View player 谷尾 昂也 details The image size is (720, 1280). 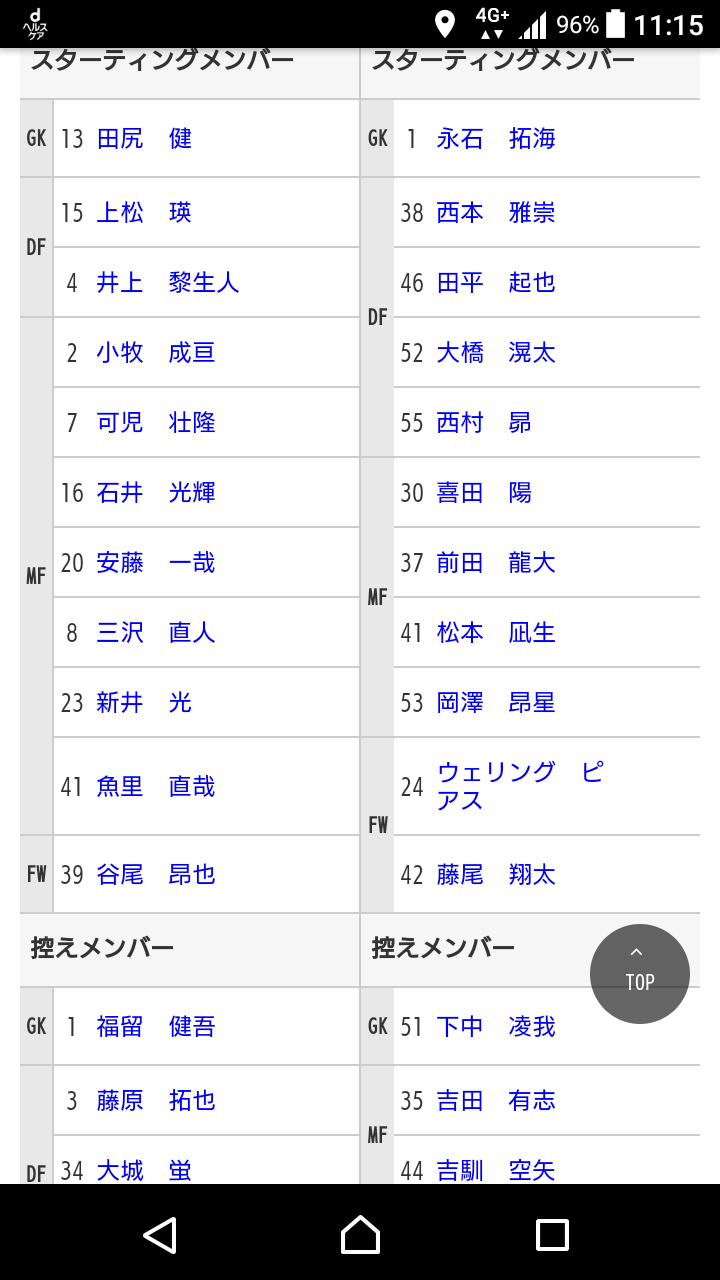click(155, 875)
